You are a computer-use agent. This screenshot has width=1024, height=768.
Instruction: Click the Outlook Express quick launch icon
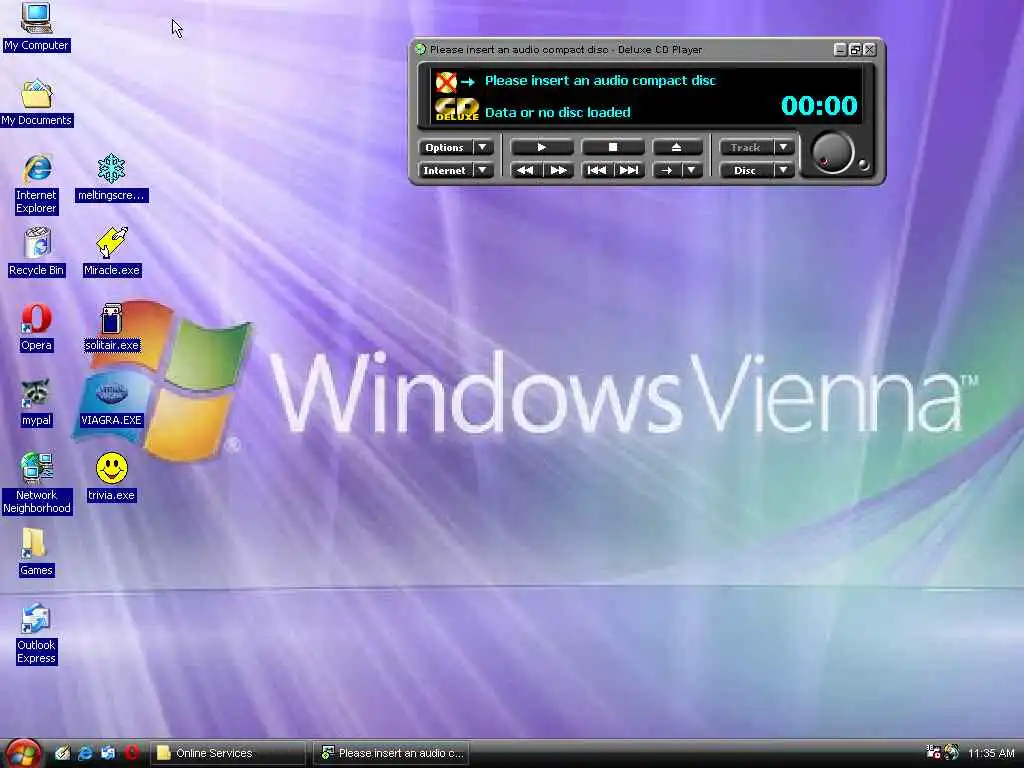pyautogui.click(x=108, y=753)
